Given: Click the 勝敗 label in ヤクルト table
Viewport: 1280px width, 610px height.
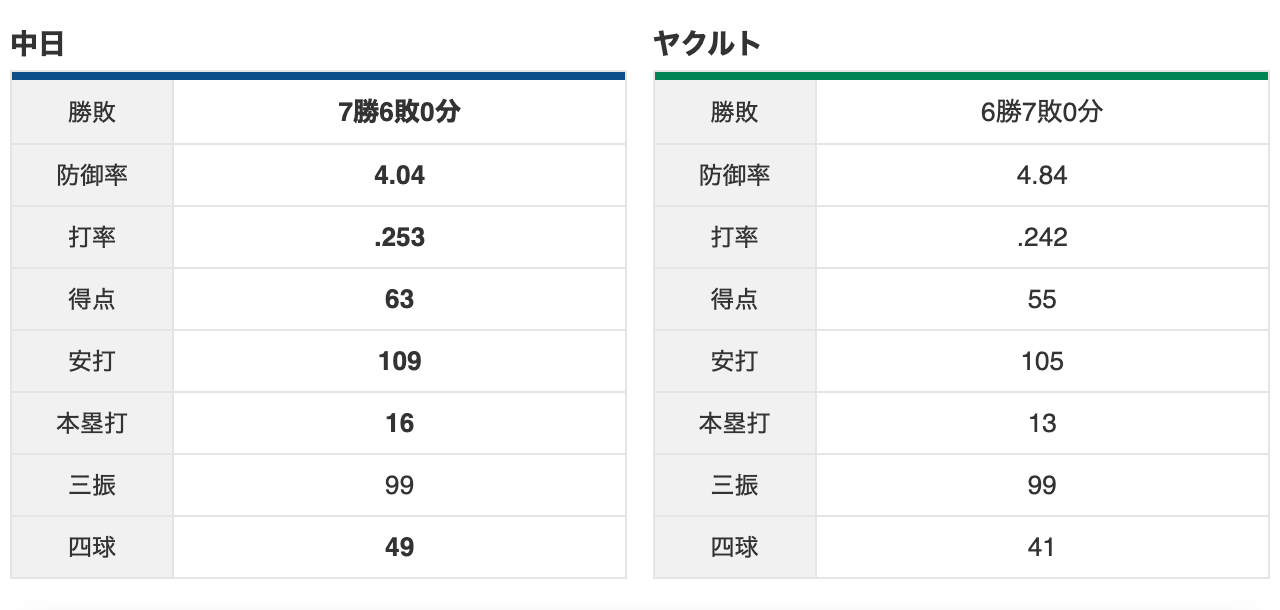Looking at the screenshot, I should click(x=735, y=113).
